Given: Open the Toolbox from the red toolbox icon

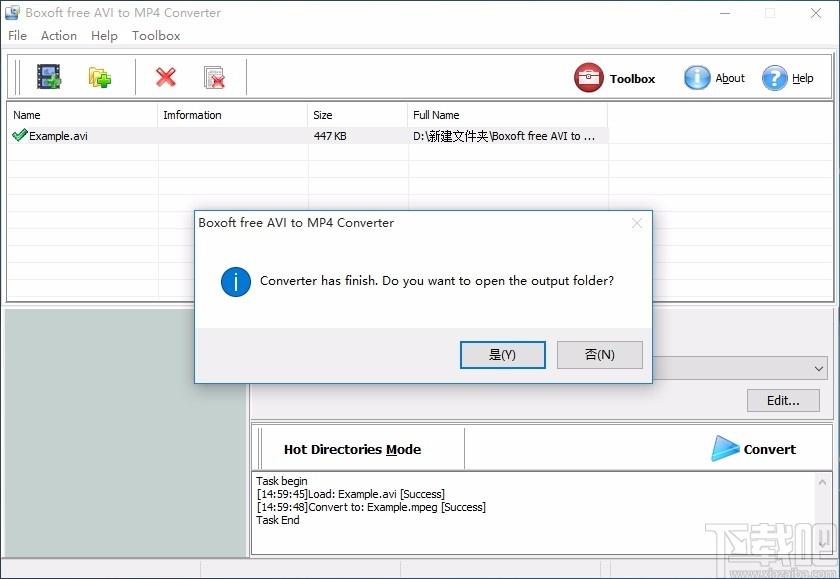Looking at the screenshot, I should tap(588, 78).
